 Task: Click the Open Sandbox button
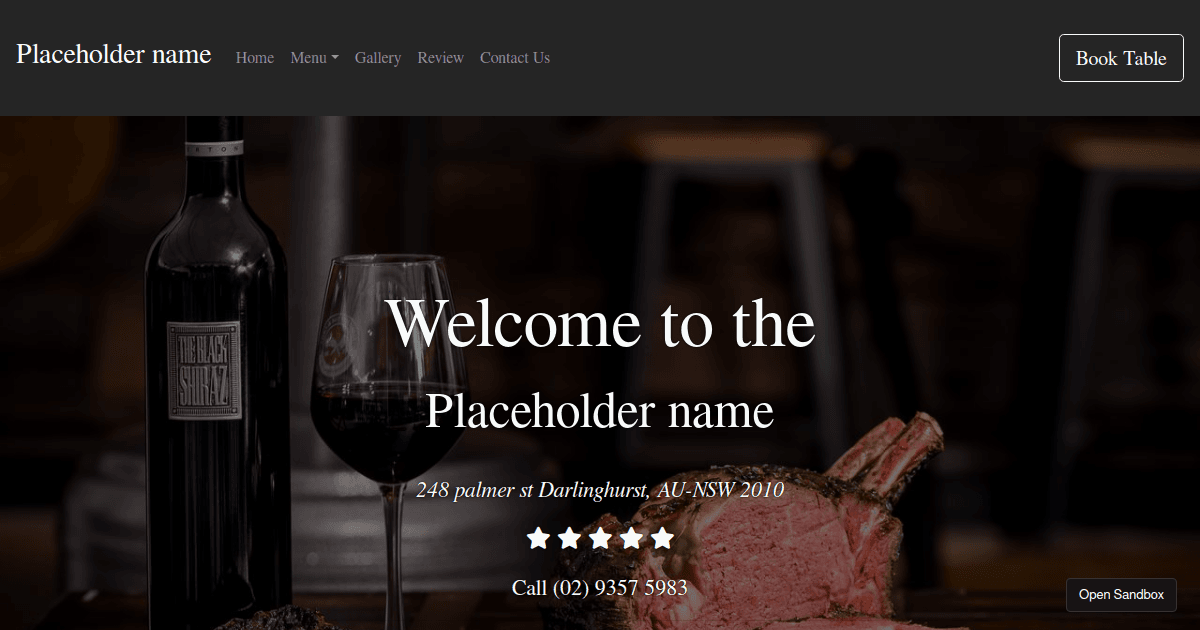(x=1121, y=594)
